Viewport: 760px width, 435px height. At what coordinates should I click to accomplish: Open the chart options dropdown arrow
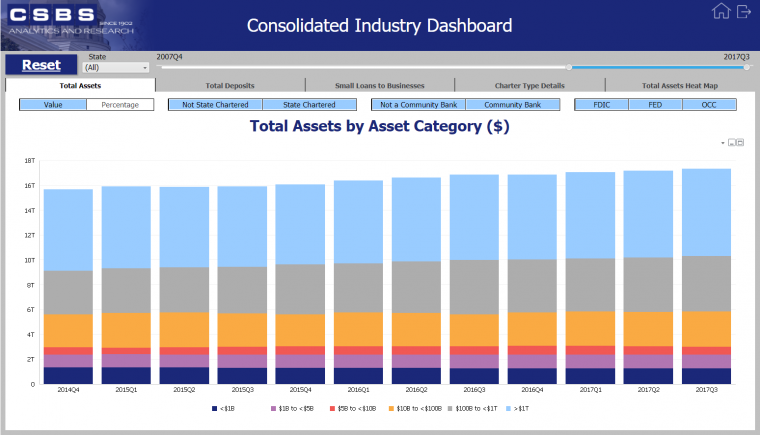pos(723,143)
